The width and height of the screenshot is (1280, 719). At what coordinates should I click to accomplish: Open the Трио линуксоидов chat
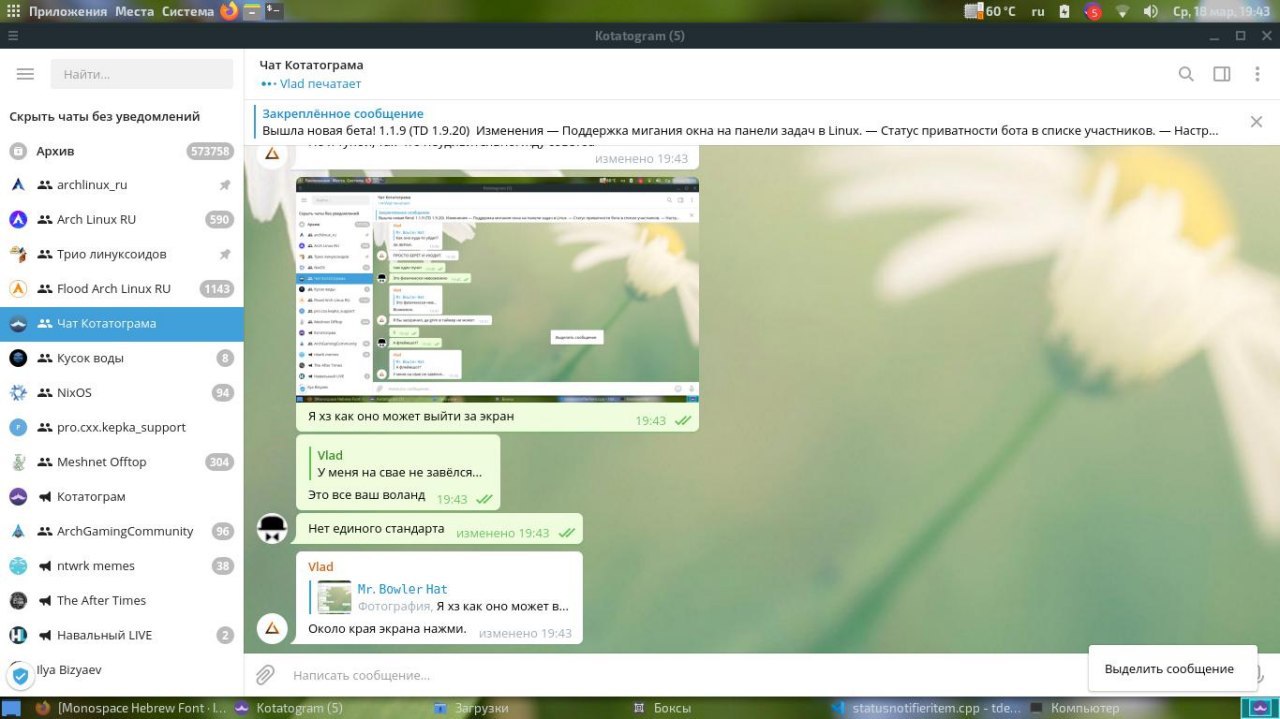(x=122, y=254)
